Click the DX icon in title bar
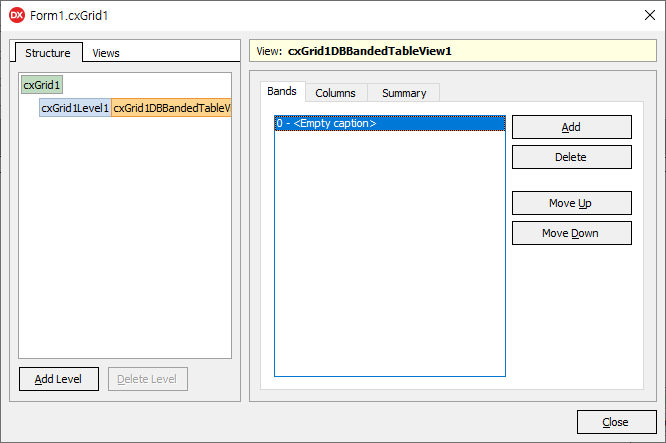 point(17,16)
